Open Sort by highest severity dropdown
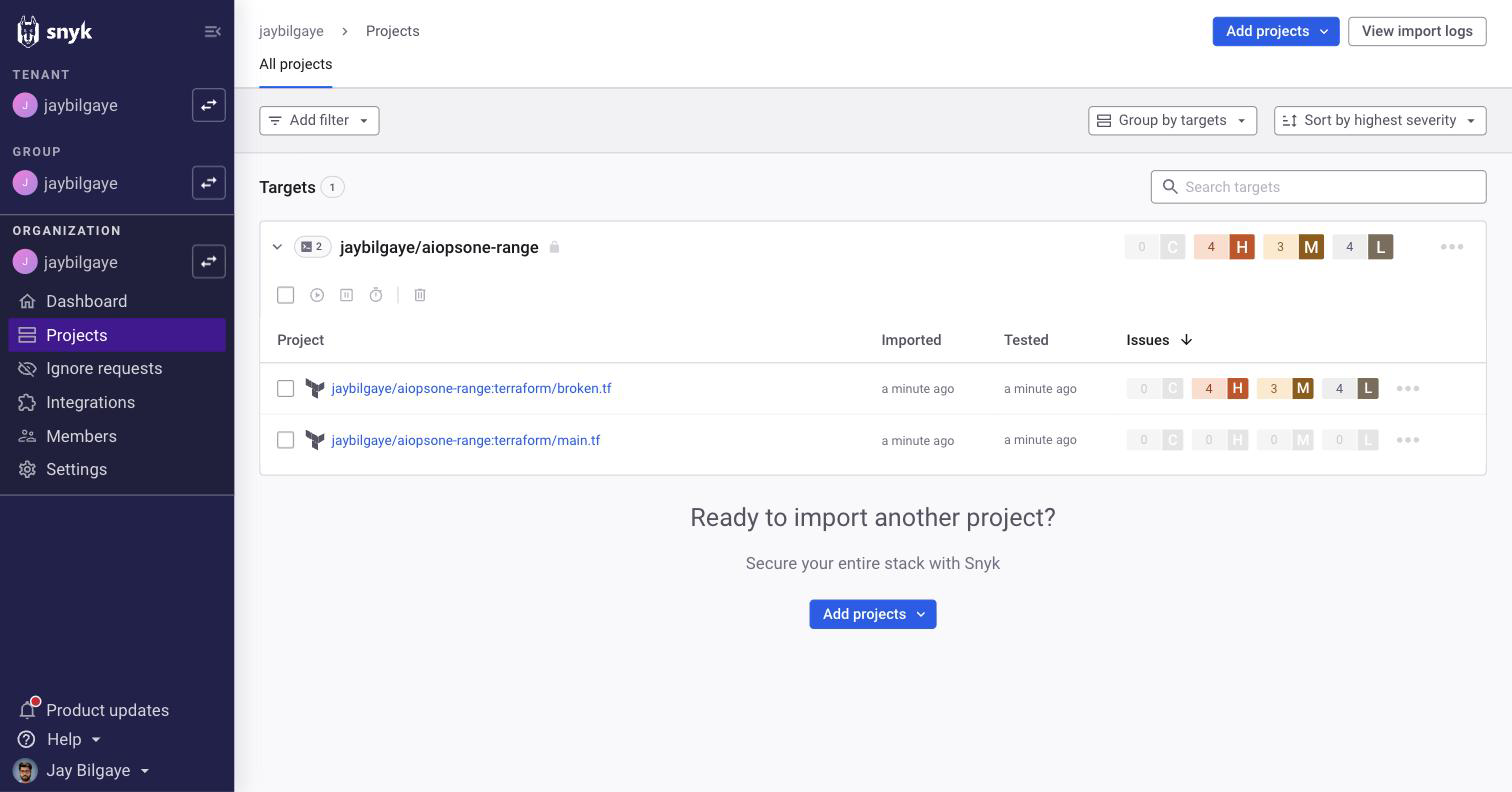 pyautogui.click(x=1380, y=120)
